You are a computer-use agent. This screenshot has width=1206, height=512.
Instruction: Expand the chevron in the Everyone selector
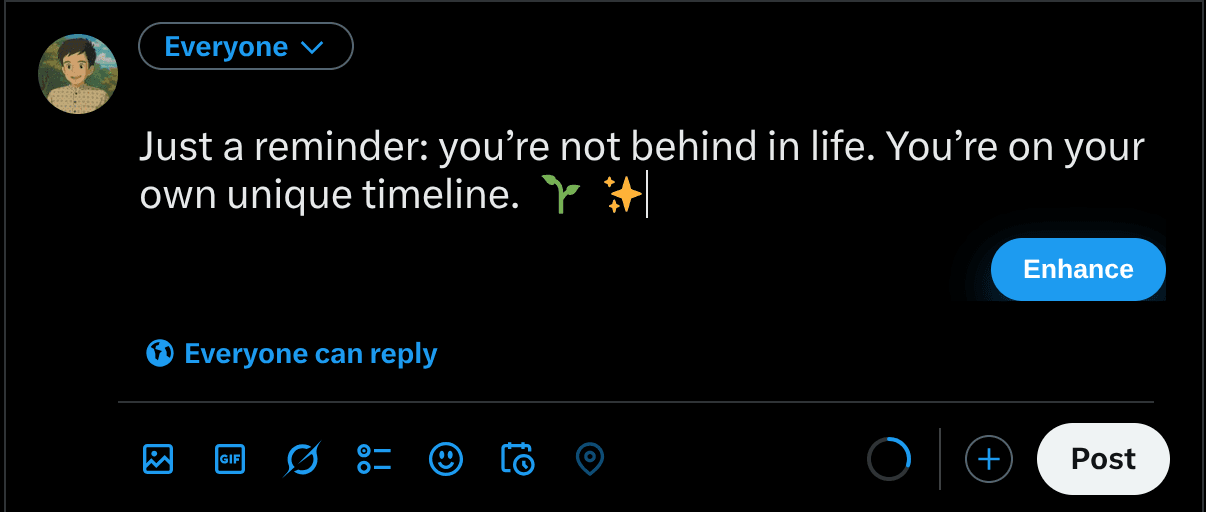point(312,47)
